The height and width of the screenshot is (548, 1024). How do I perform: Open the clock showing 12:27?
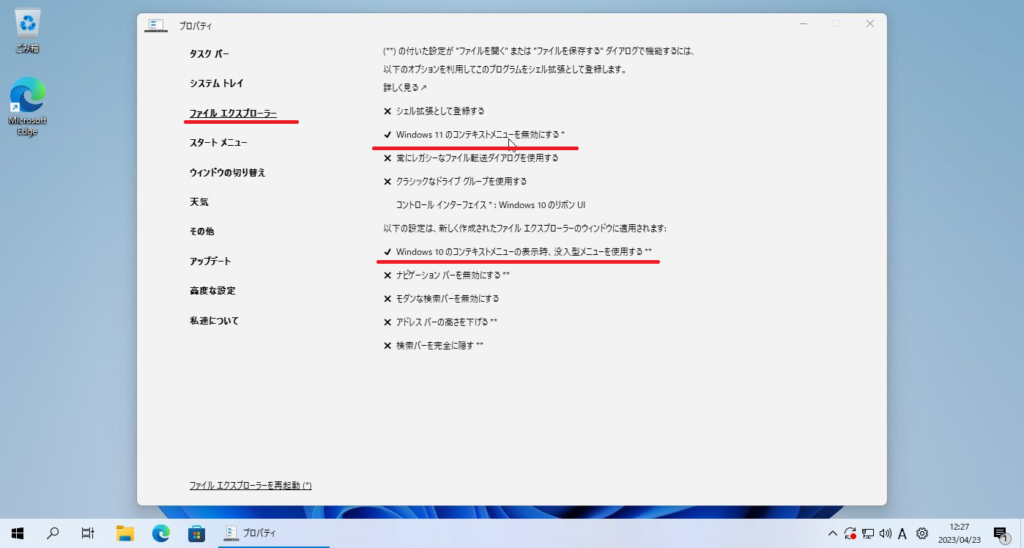pyautogui.click(x=959, y=533)
